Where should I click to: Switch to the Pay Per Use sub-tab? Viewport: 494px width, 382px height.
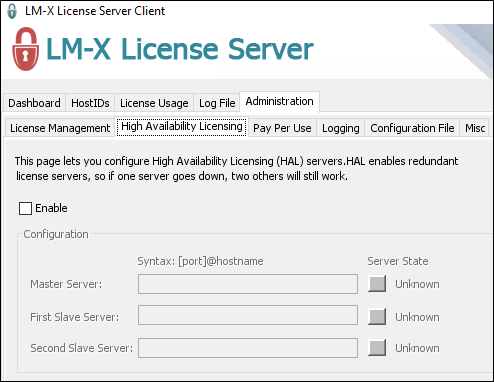(282, 128)
